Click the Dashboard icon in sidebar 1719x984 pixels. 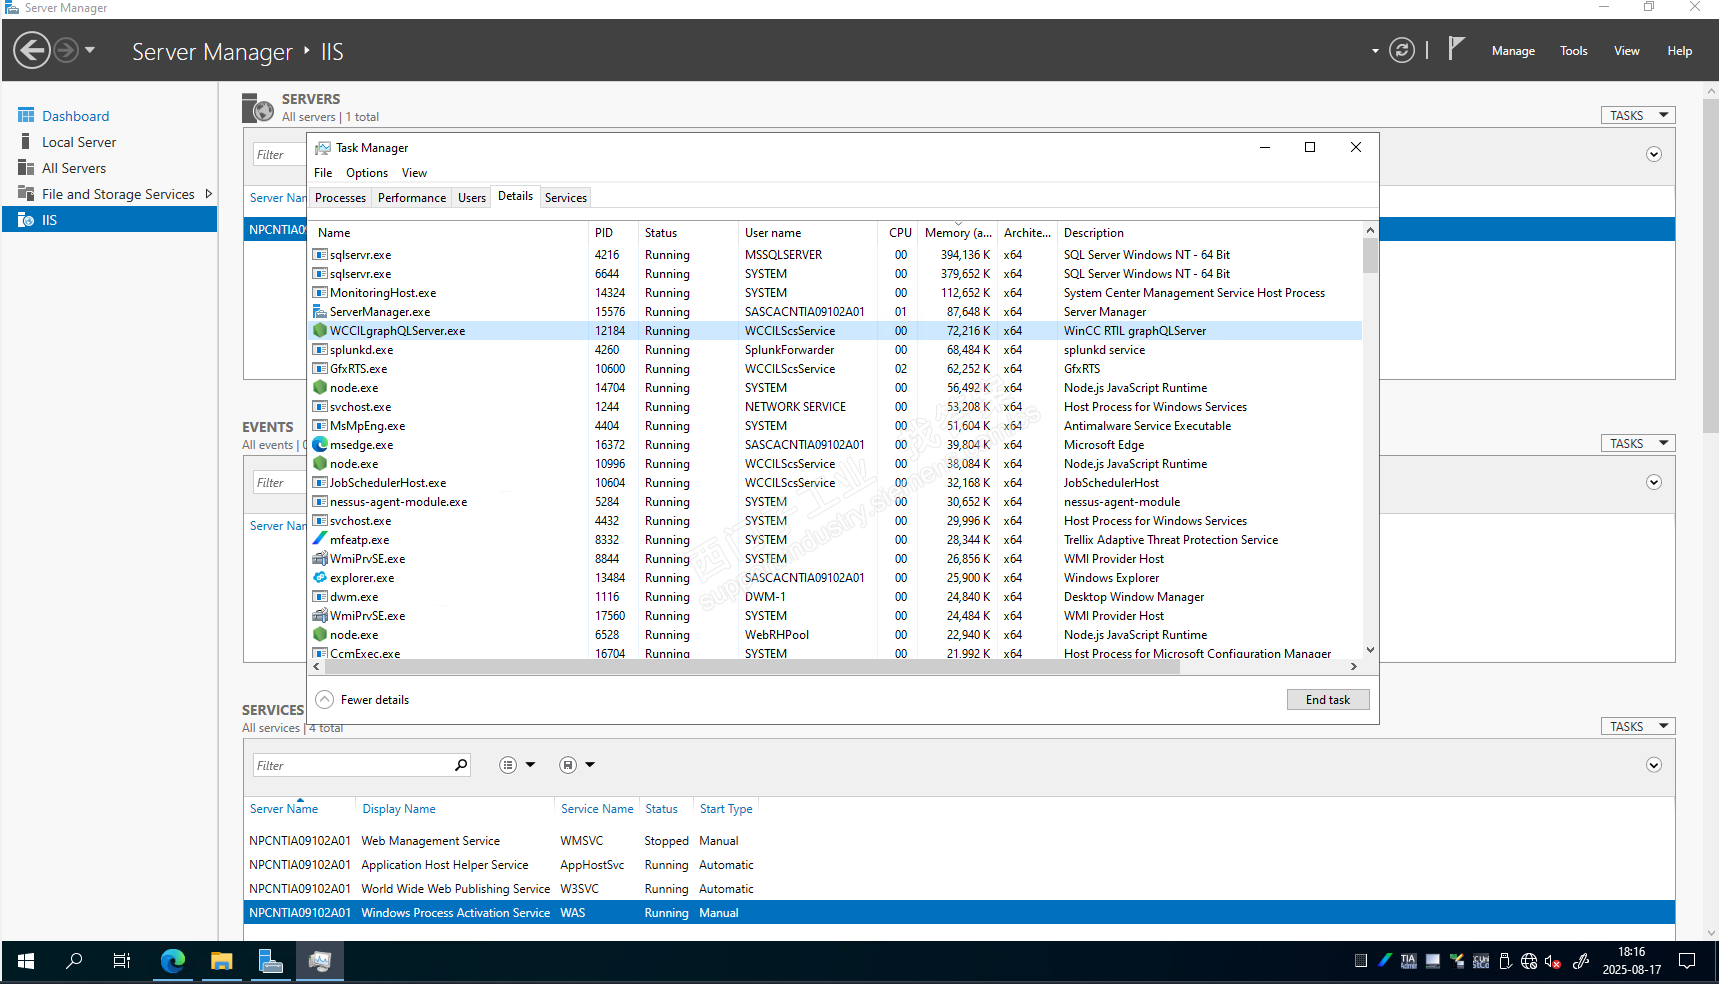26,116
